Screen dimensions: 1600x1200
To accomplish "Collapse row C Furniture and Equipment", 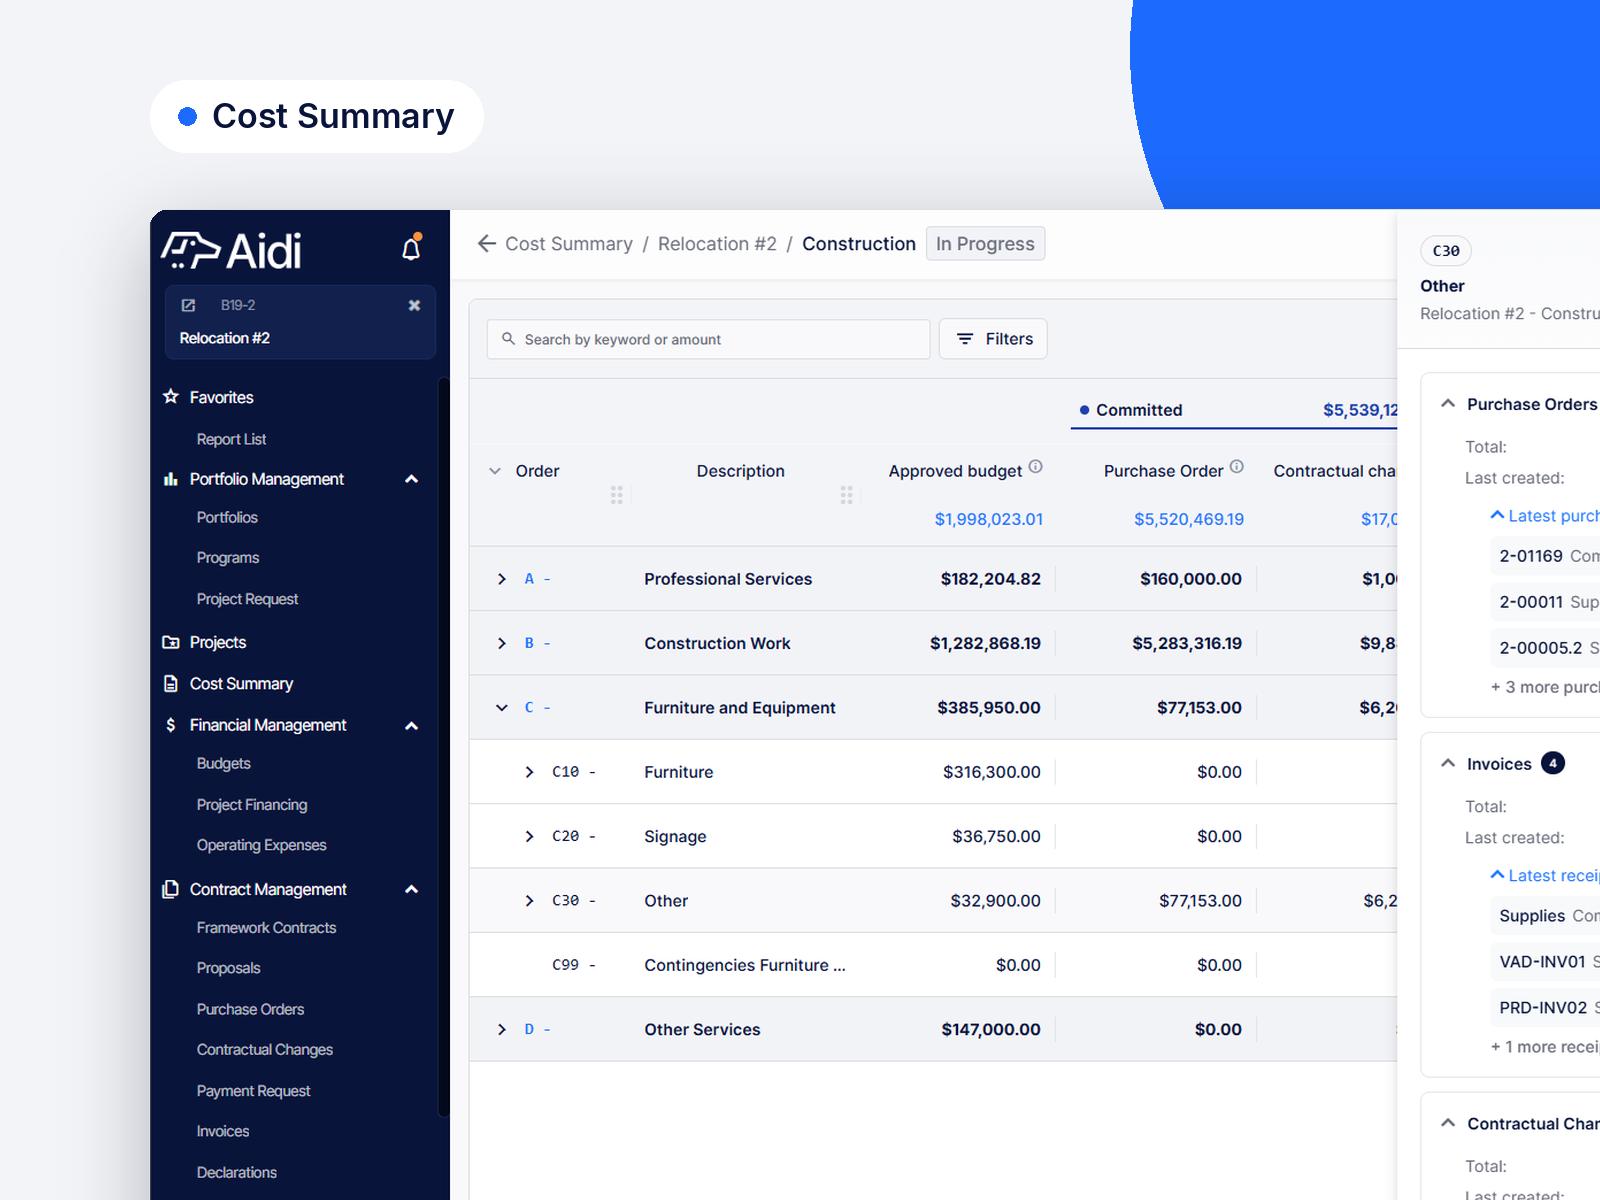I will point(502,708).
